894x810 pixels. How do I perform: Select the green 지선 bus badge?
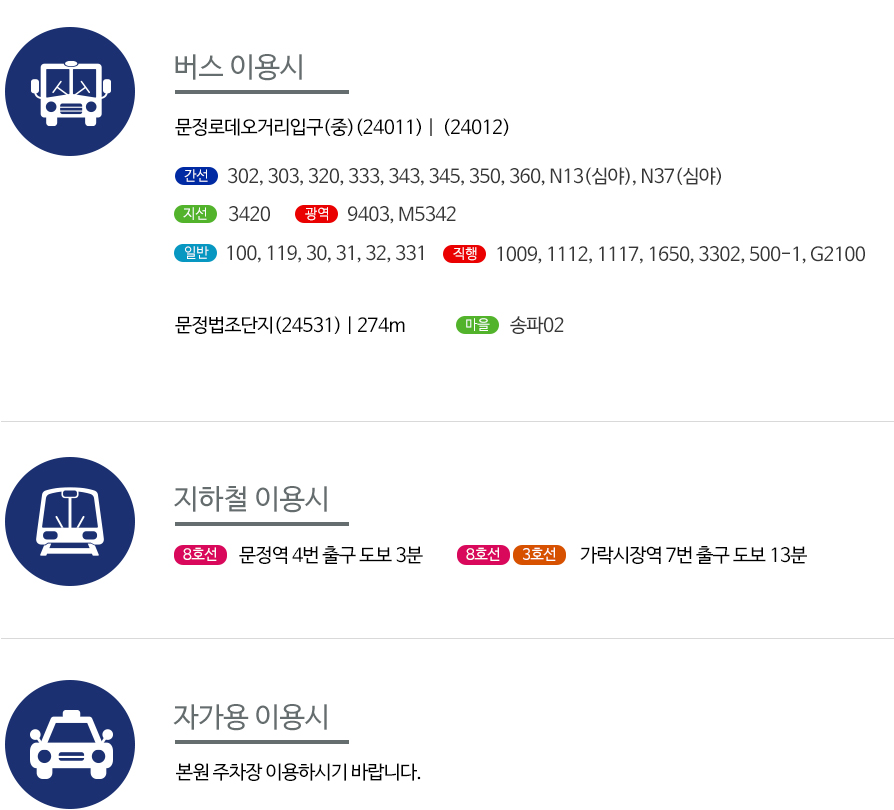click(196, 214)
